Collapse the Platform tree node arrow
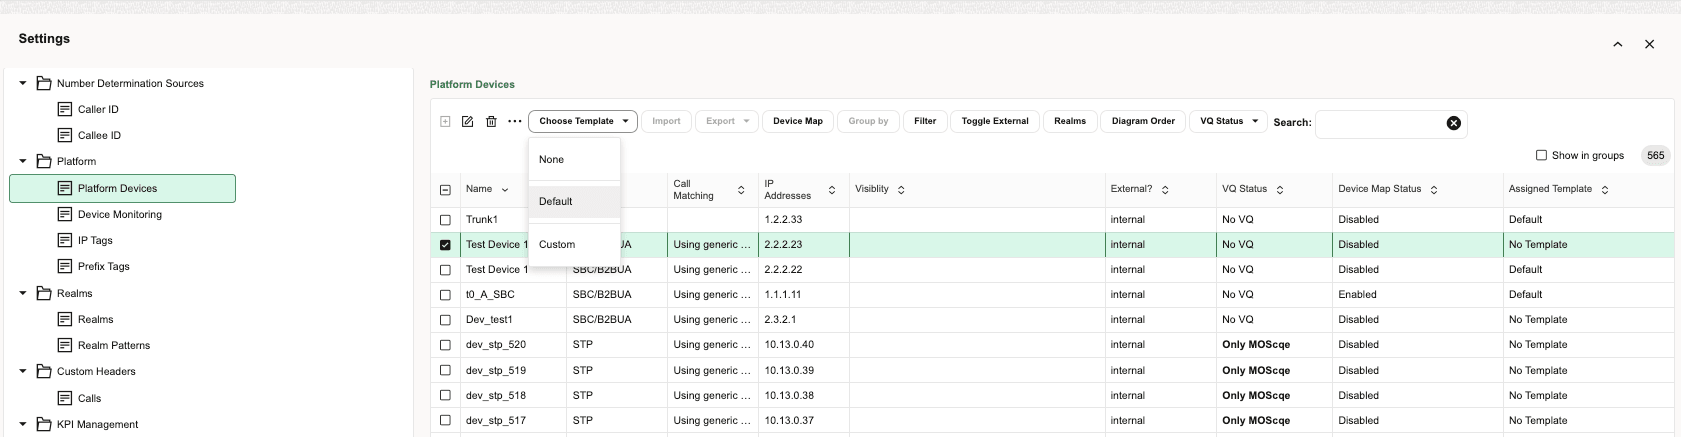The width and height of the screenshot is (1681, 437). (23, 161)
